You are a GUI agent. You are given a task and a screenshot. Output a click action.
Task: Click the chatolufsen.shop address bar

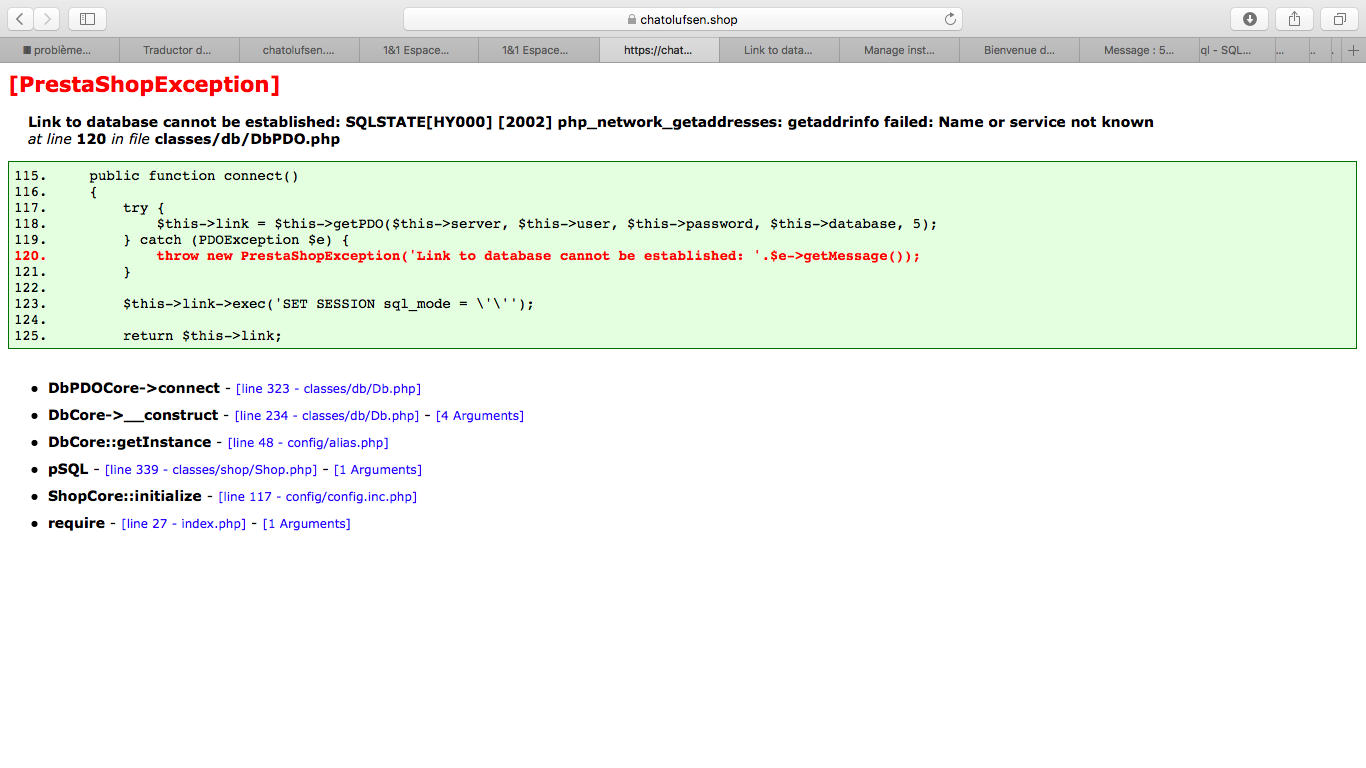pos(683,19)
